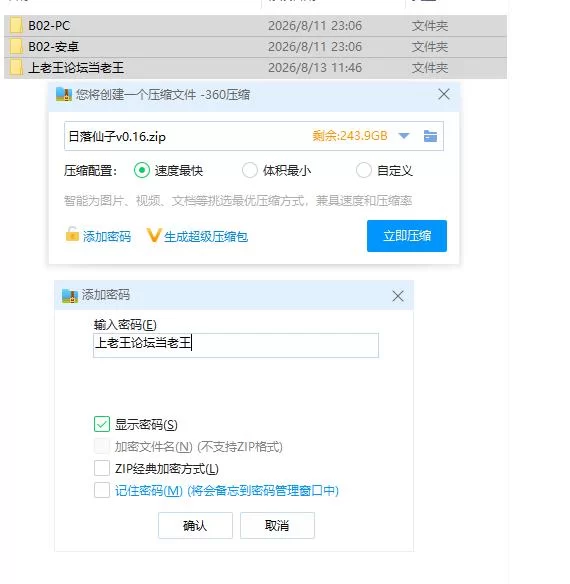This screenshot has height=584, width=570.
Task: Uncheck the 显示密码(S) checkbox
Action: point(102,424)
